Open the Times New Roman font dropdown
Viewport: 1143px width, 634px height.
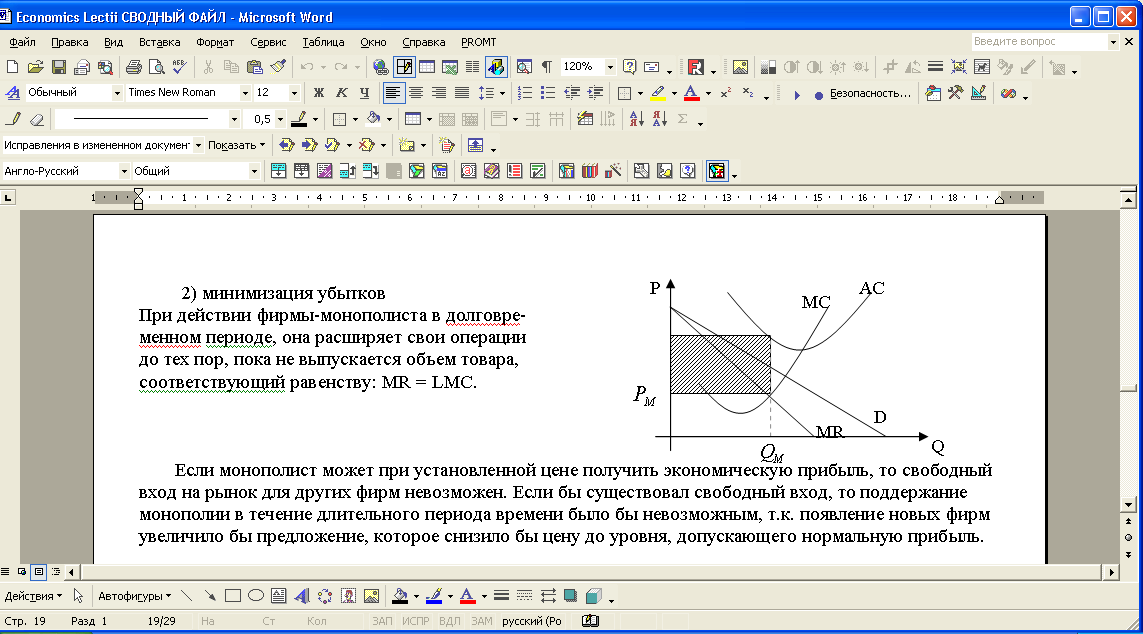pyautogui.click(x=245, y=93)
